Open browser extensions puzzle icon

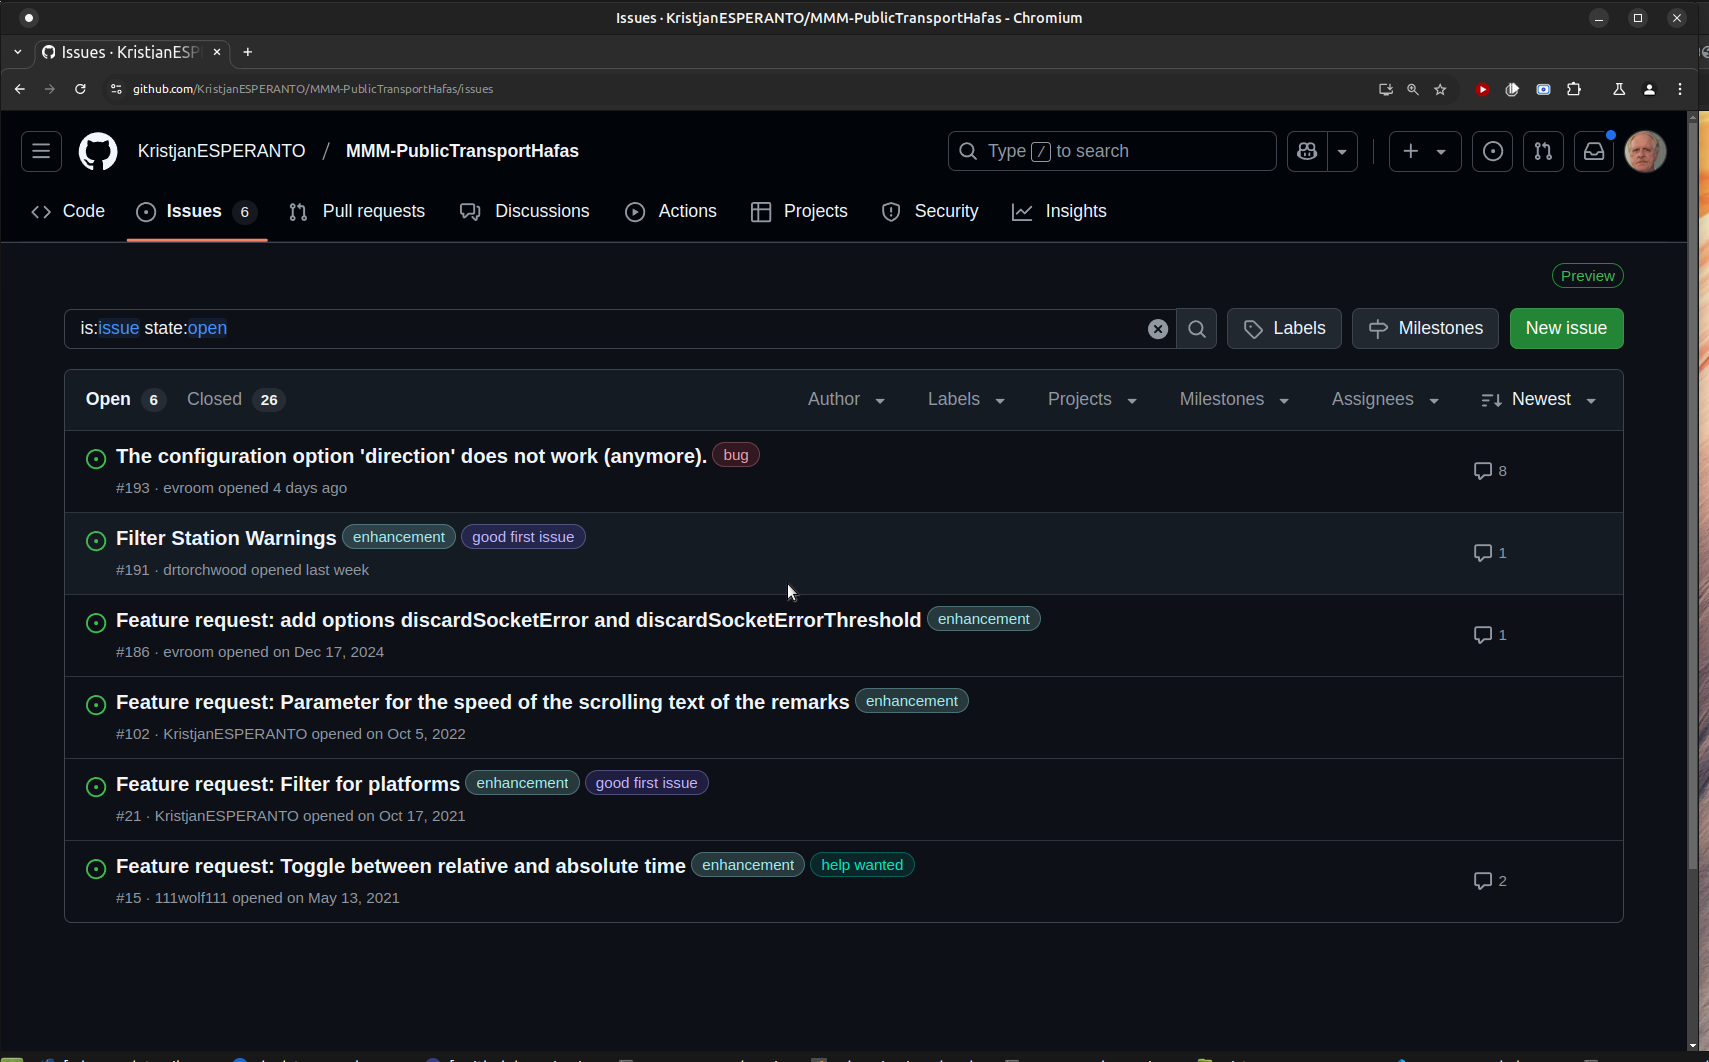[x=1574, y=89]
